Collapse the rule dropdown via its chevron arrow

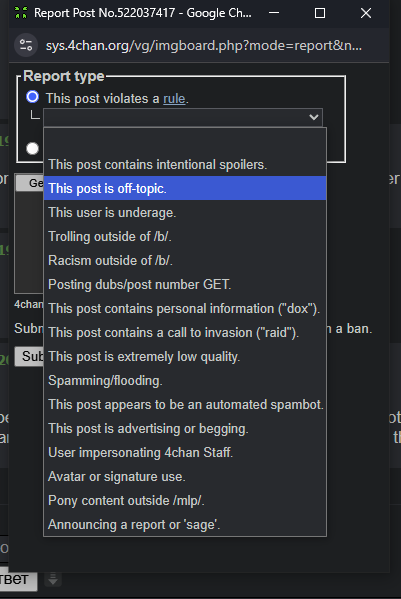coord(314,117)
